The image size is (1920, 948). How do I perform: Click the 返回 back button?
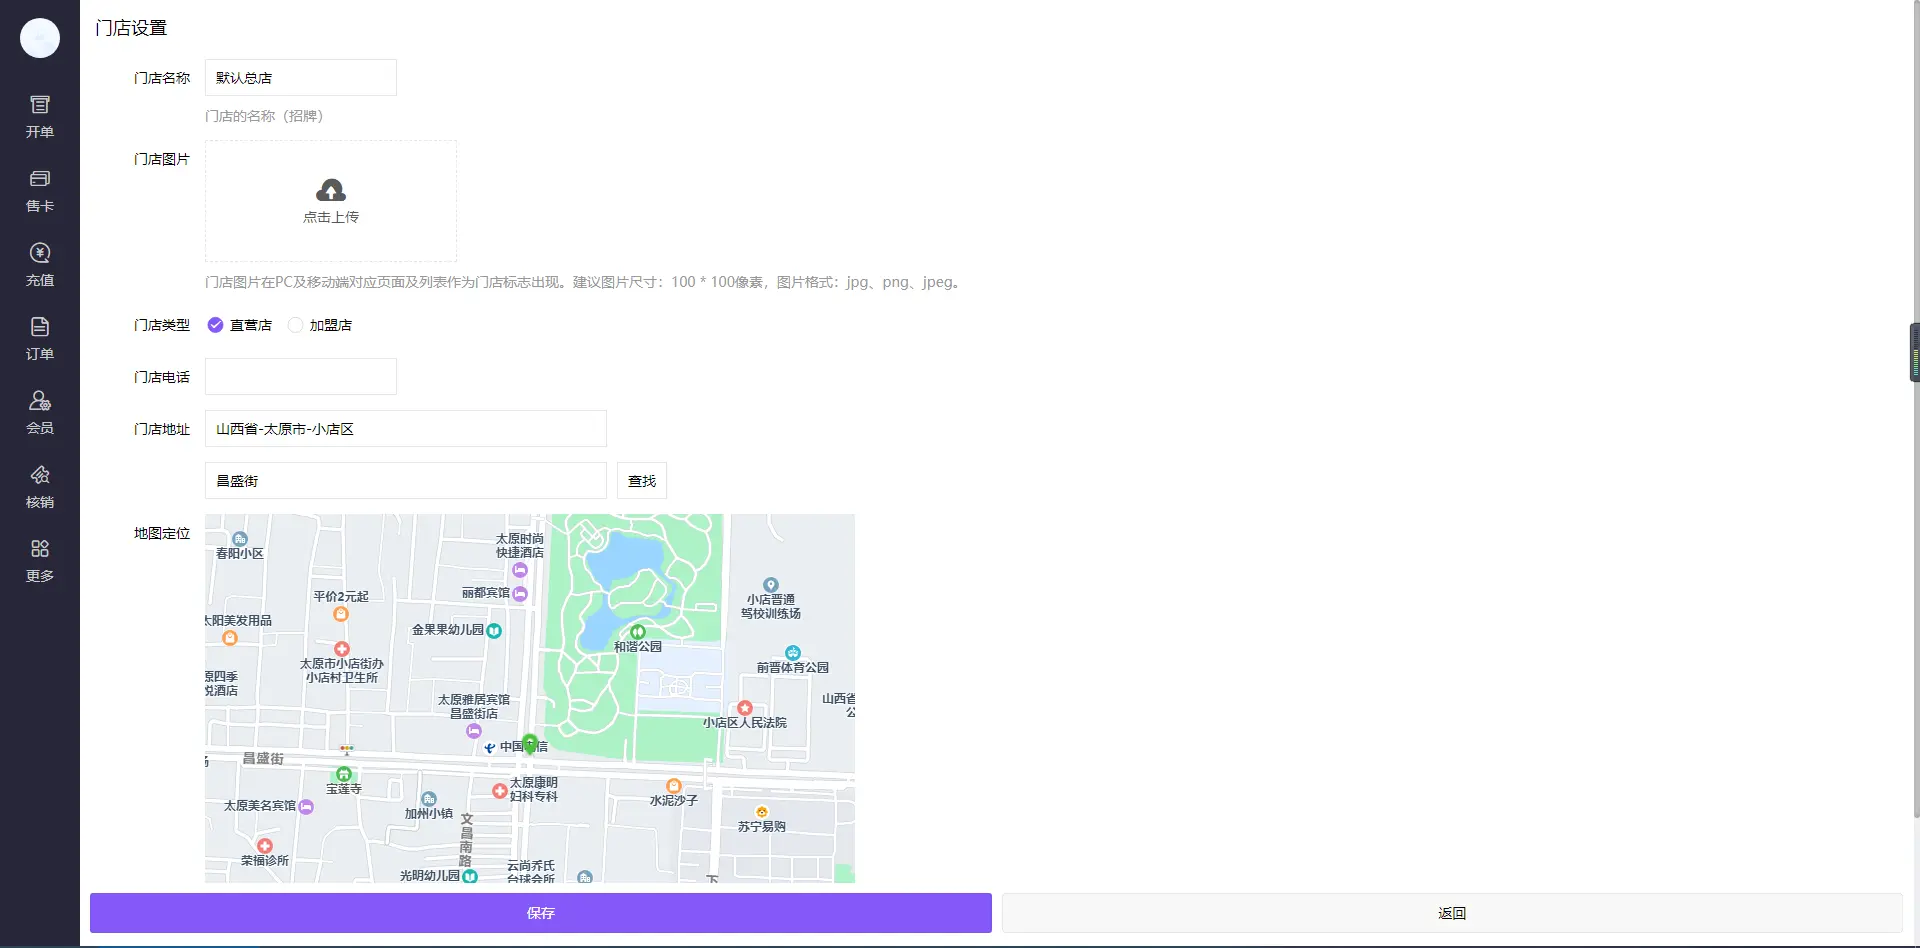pos(1451,913)
